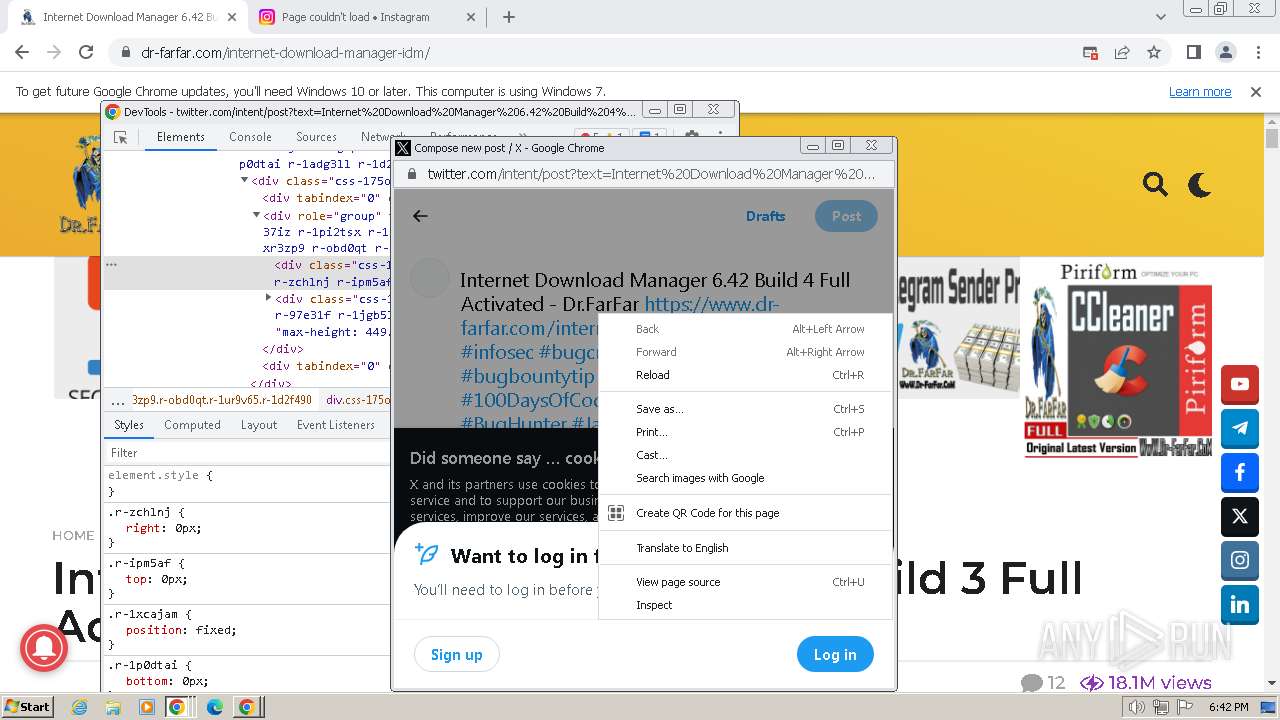Open the Computed tab in DevTools styles pane
Screen dimensions: 1280x720
tap(192, 425)
